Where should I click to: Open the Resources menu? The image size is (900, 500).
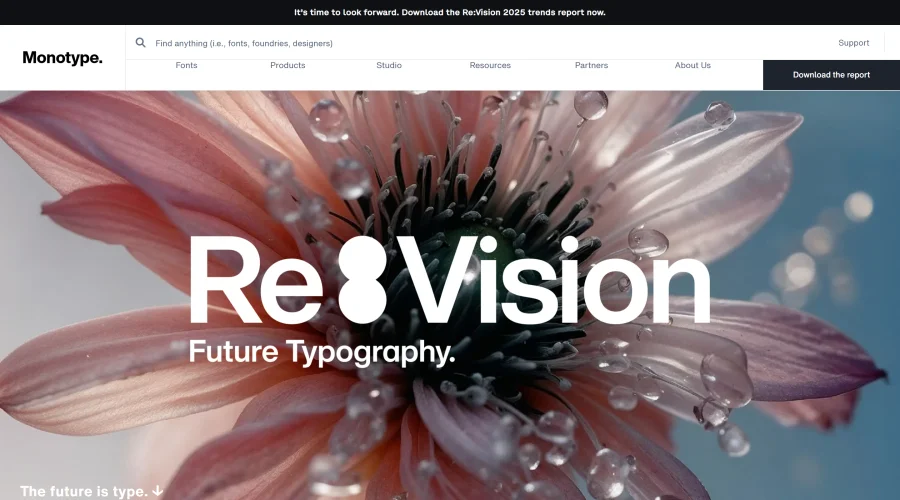coord(490,65)
